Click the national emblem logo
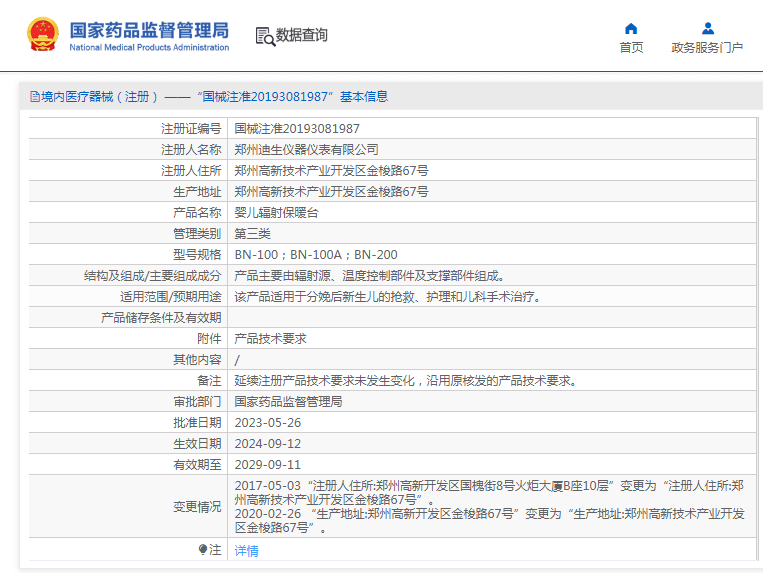This screenshot has width=763, height=573. pyautogui.click(x=43, y=34)
